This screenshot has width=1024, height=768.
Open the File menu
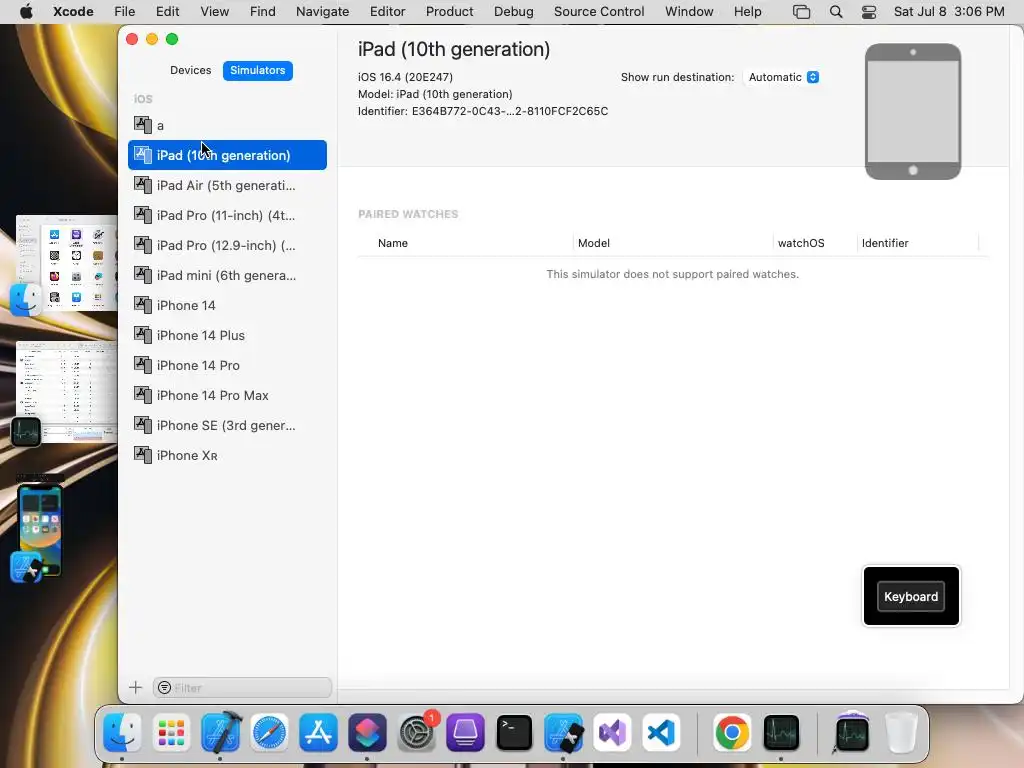125,12
